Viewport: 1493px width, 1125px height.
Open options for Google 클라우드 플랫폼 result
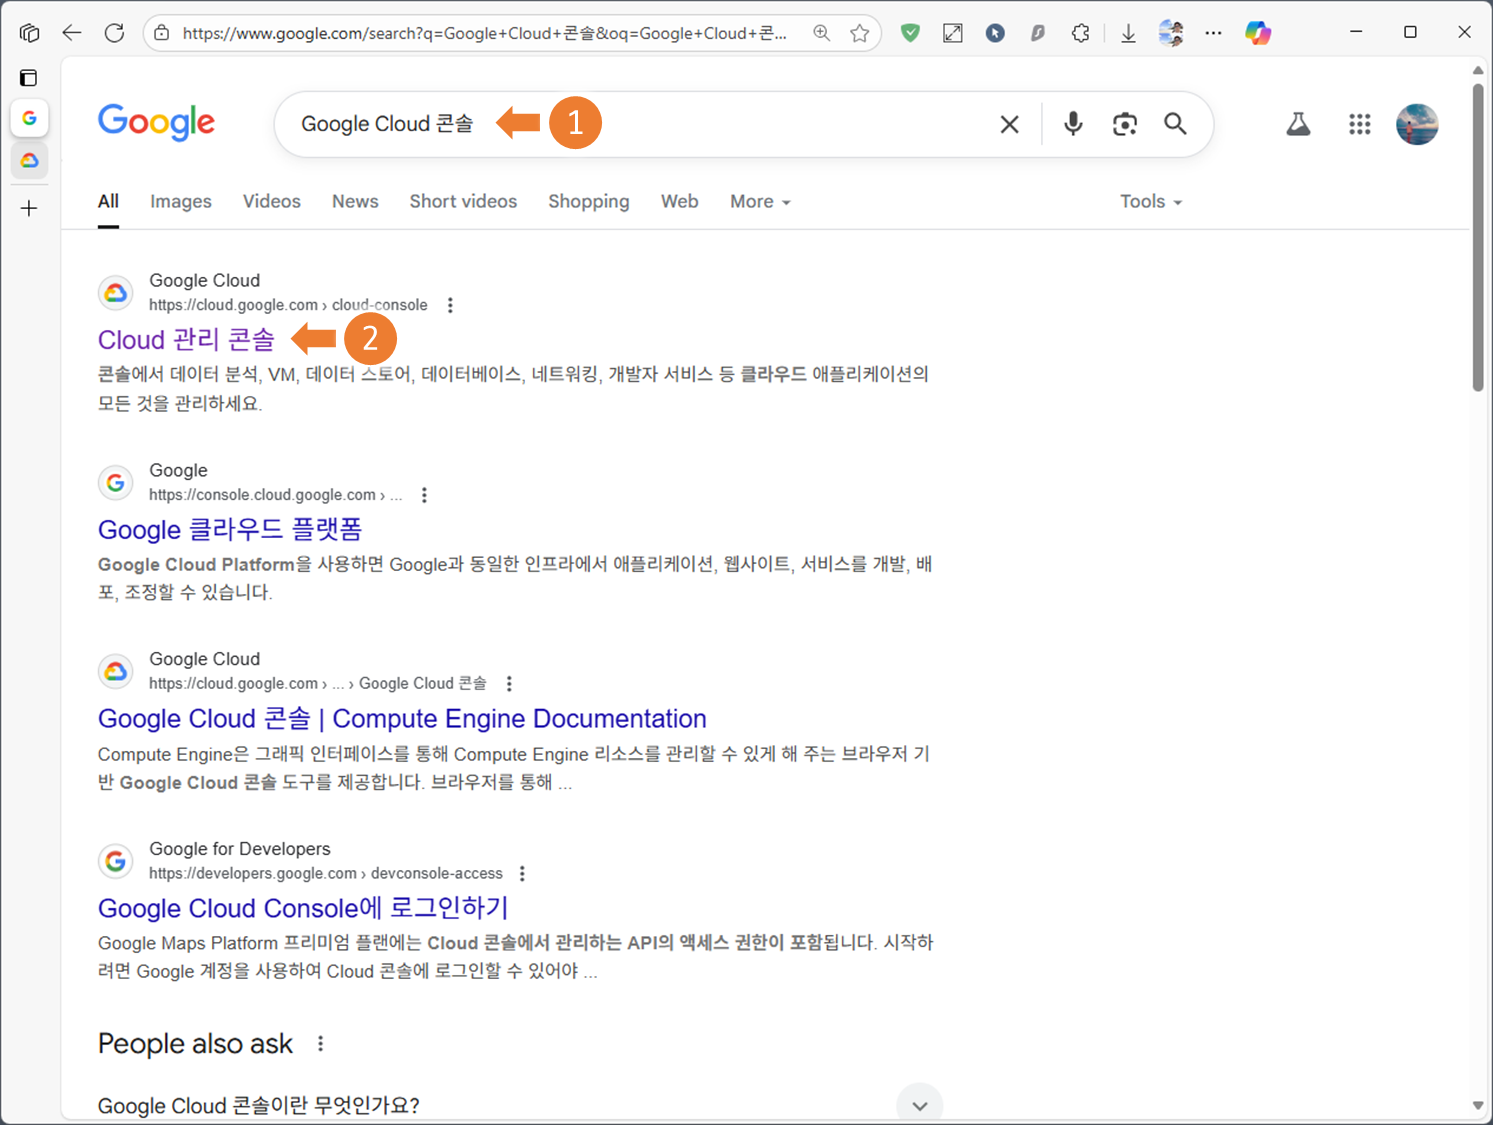pyautogui.click(x=424, y=495)
